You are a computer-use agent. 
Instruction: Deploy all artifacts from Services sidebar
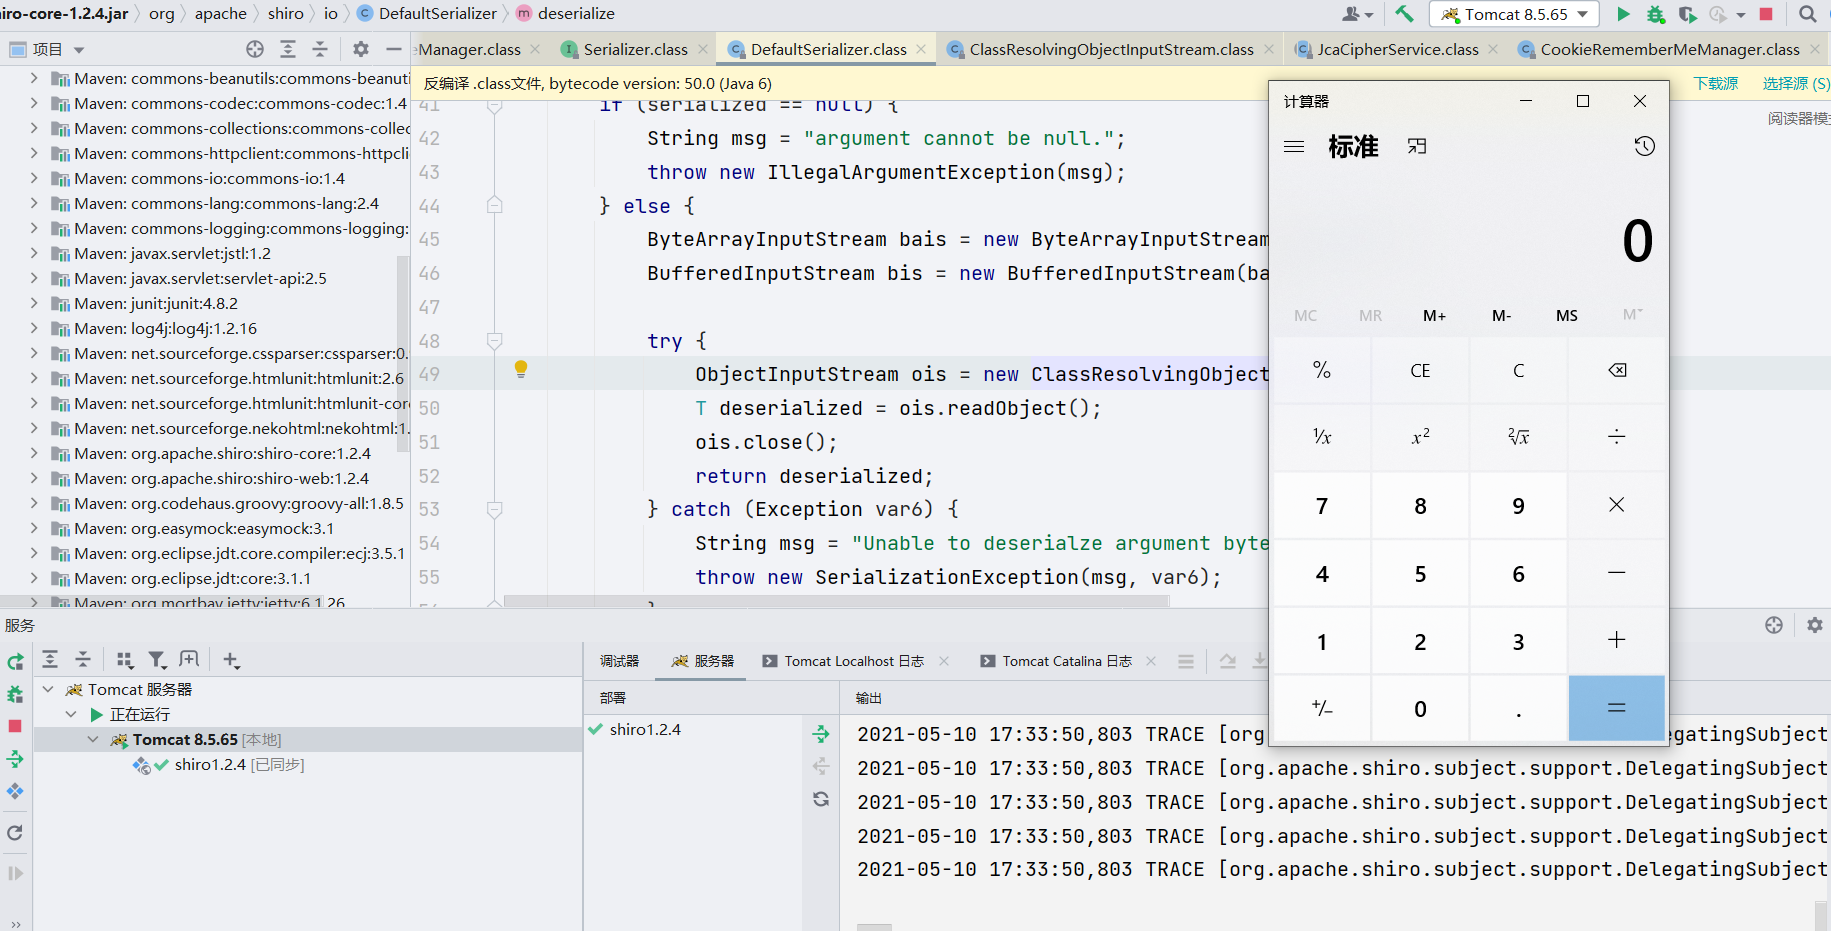[x=15, y=759]
